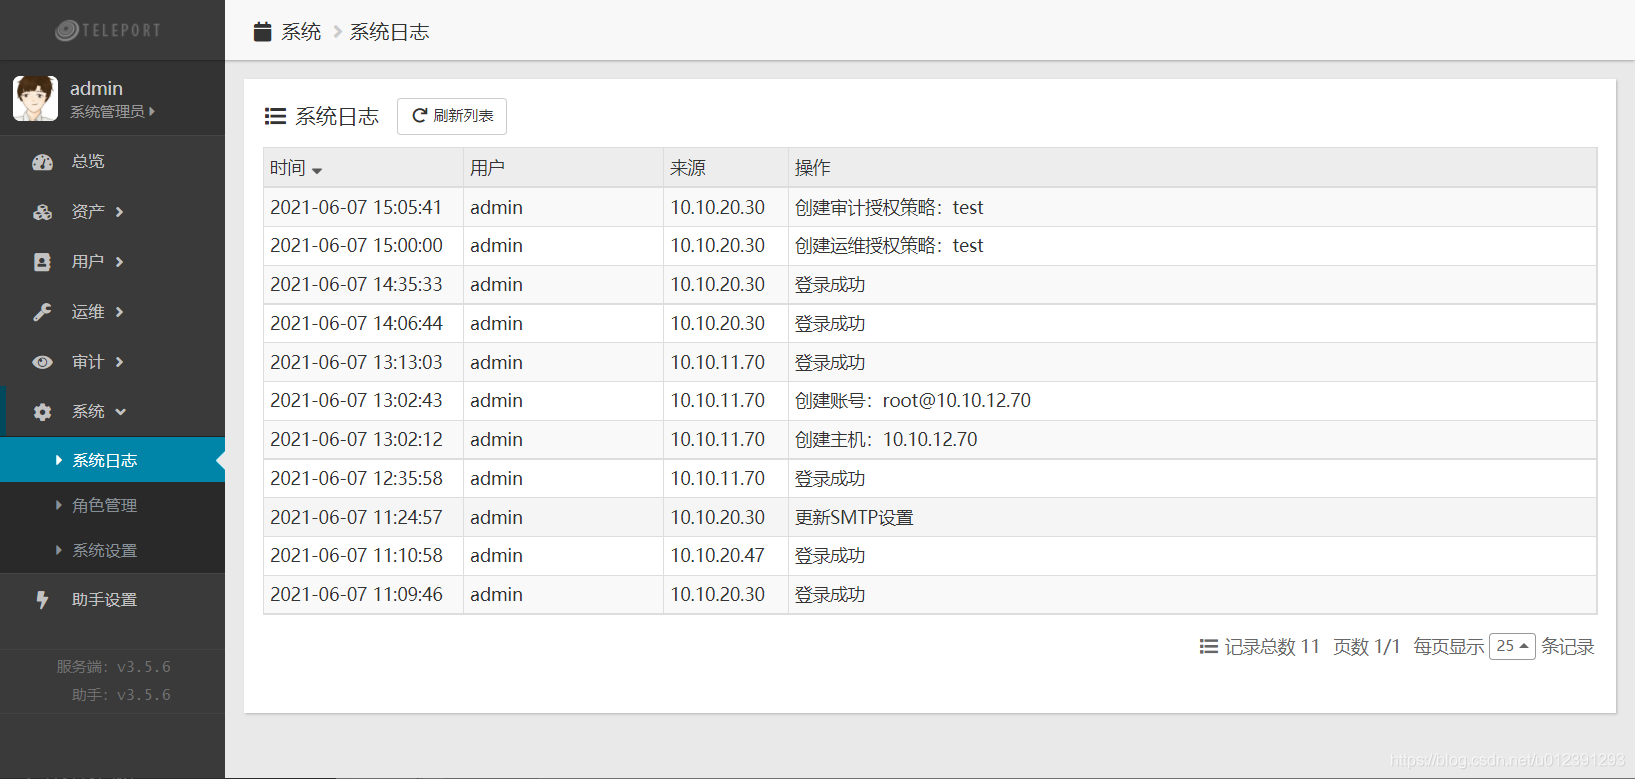Click the 总览 dashboard icon
Viewport: 1635px width, 779px height.
pos(42,162)
